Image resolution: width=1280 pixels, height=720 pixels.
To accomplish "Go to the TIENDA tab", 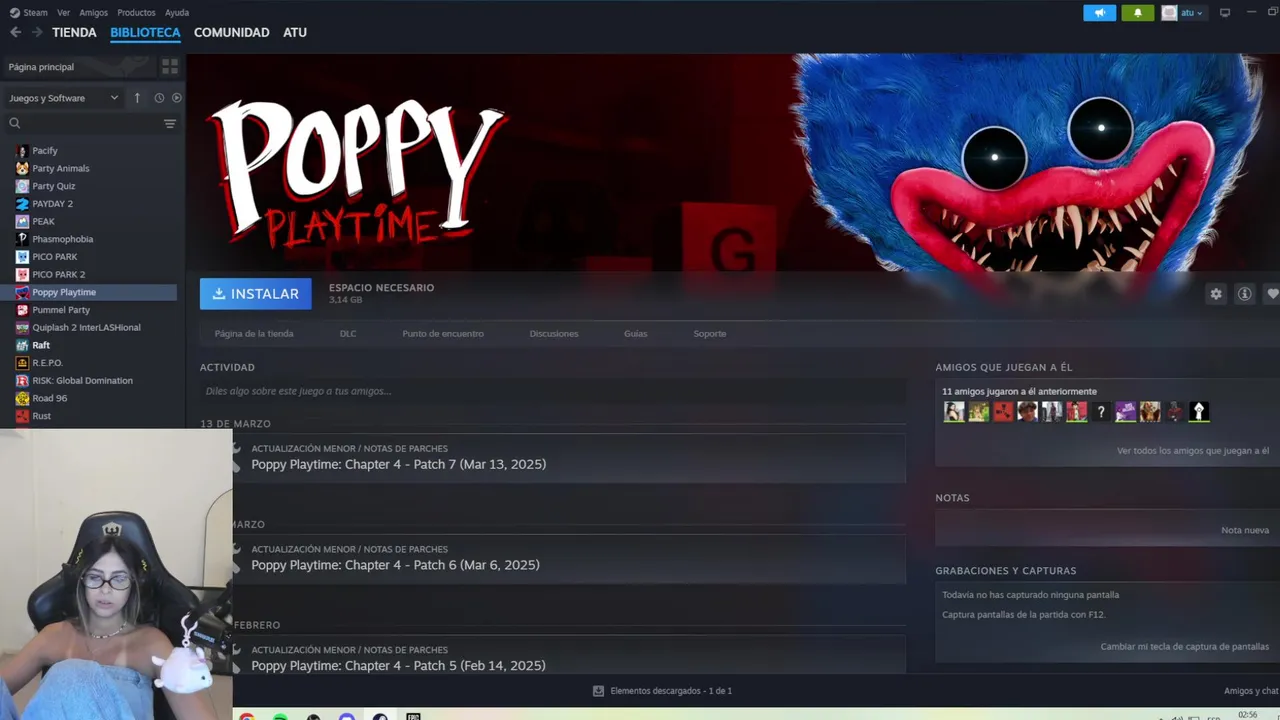I will pos(74,32).
